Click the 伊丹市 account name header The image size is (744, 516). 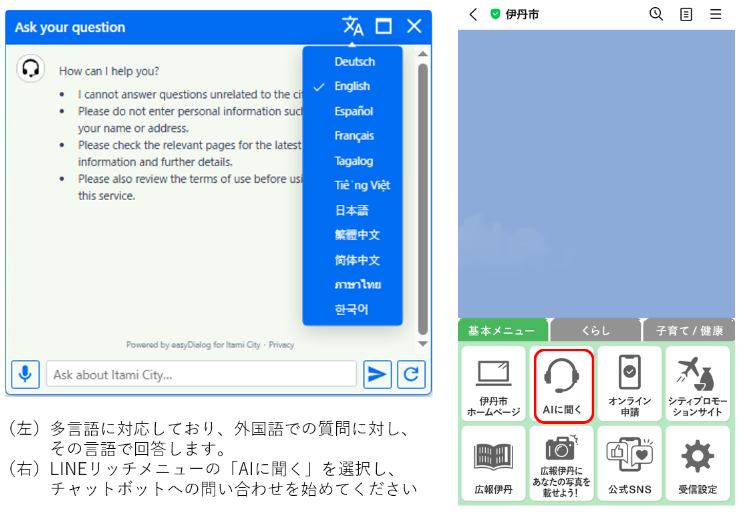coord(522,14)
